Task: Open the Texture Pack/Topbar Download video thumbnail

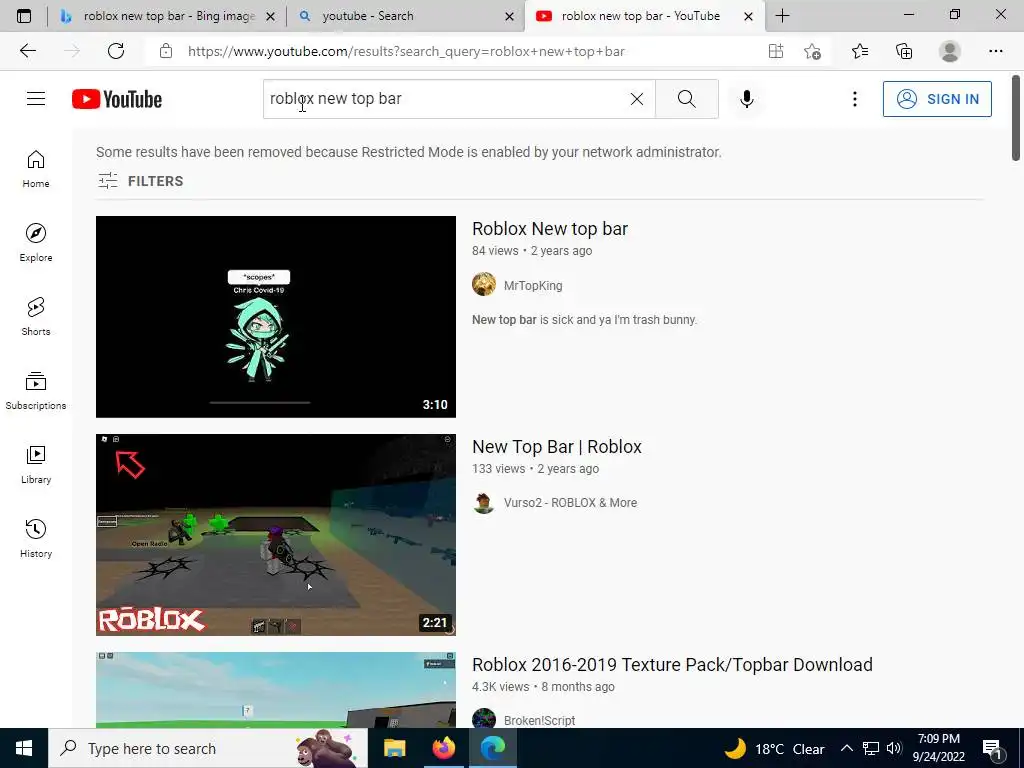Action: point(276,690)
